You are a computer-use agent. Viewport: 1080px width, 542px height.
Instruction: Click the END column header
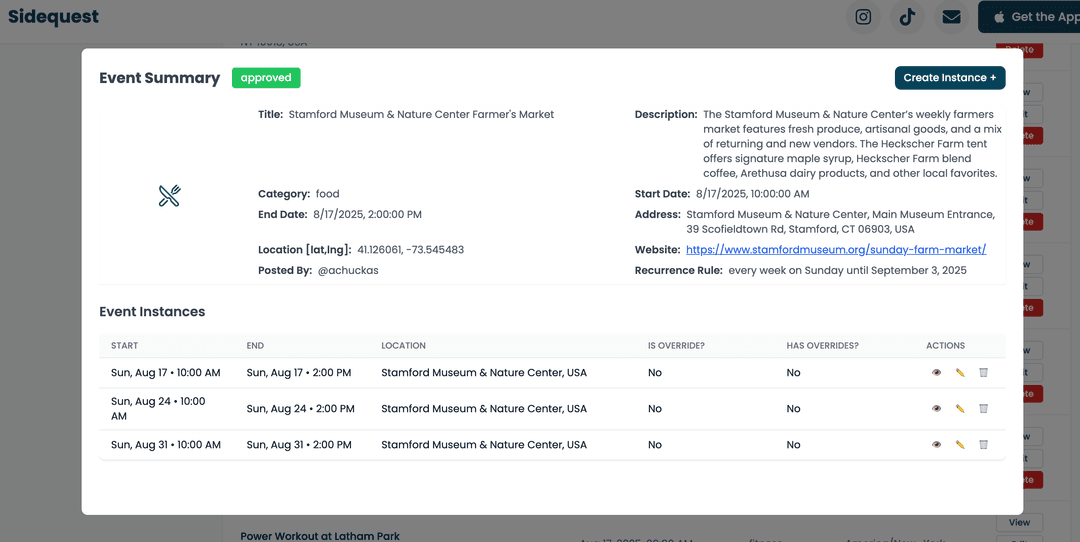coord(255,346)
